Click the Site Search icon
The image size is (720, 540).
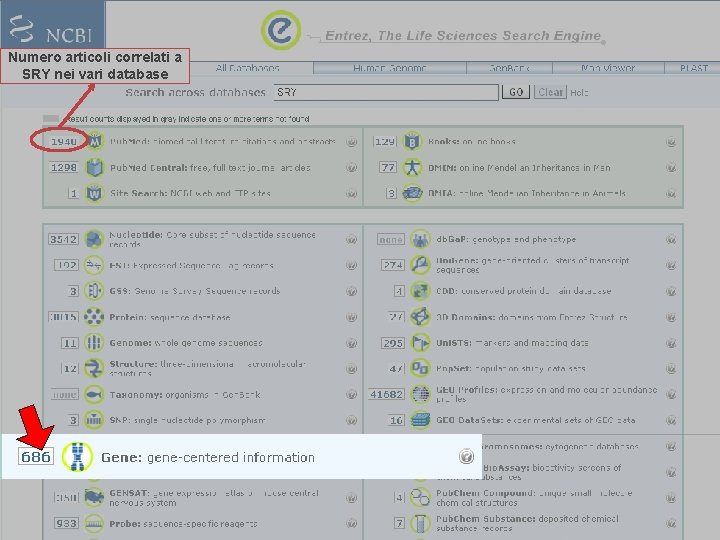click(95, 193)
